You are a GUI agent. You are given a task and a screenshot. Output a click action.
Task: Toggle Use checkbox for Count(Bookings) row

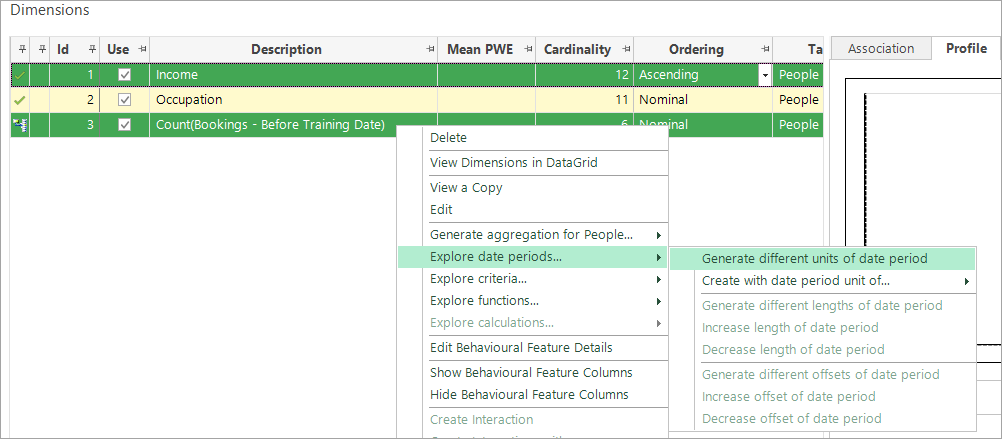click(x=125, y=125)
